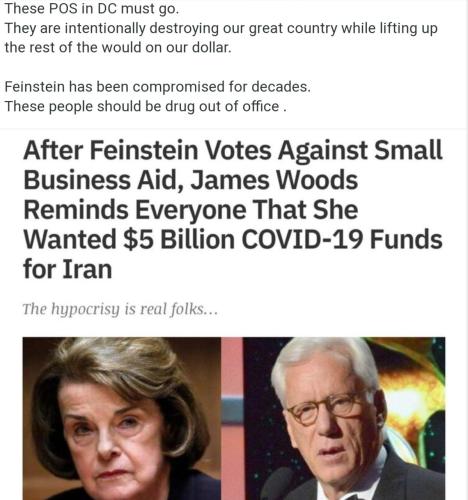
Task: Click headline line "Business Aid, James Woods"
Action: pos(190,180)
